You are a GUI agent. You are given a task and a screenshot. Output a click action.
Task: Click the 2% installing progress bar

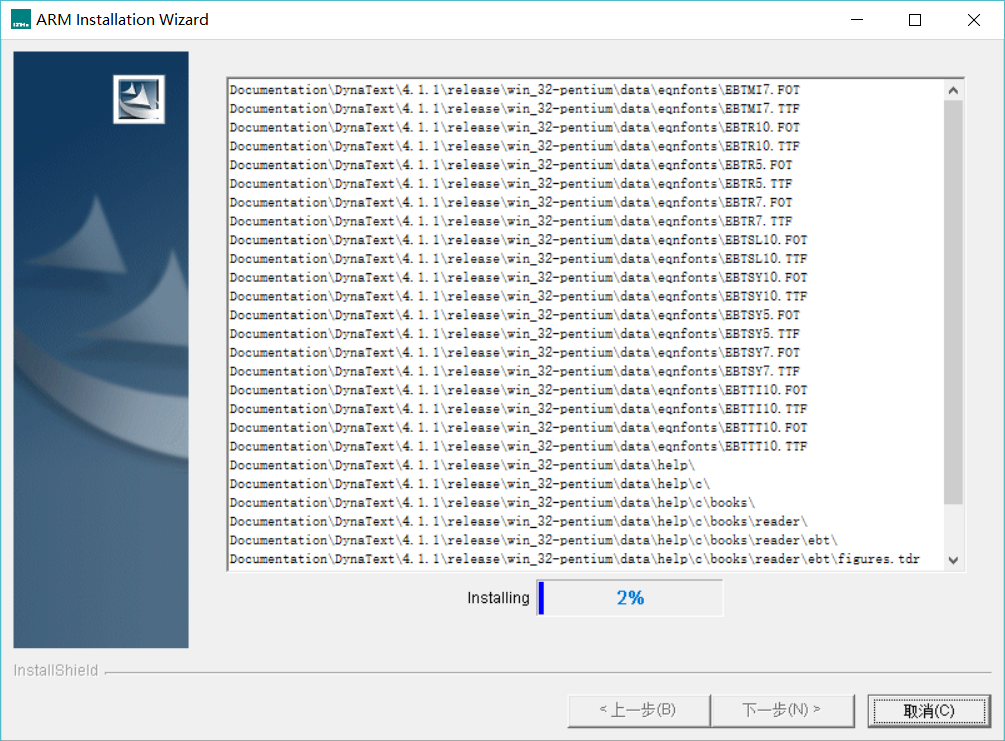point(630,598)
